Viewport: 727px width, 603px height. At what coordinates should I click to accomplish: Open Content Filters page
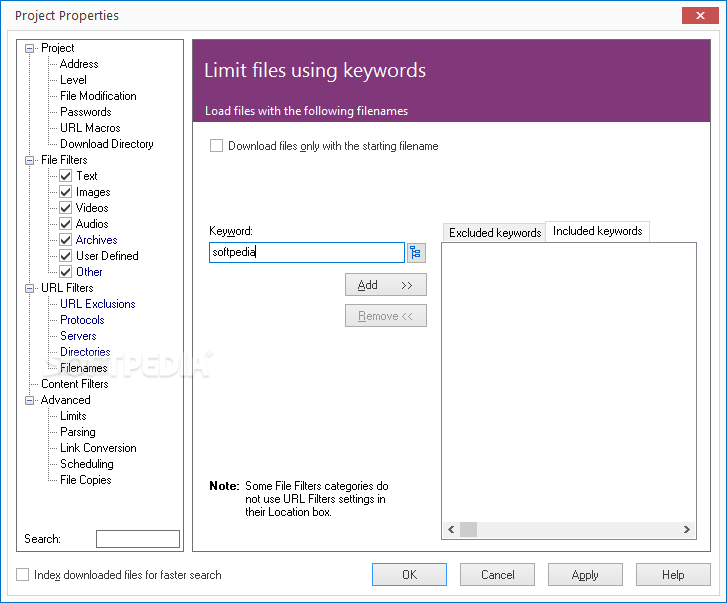[75, 384]
